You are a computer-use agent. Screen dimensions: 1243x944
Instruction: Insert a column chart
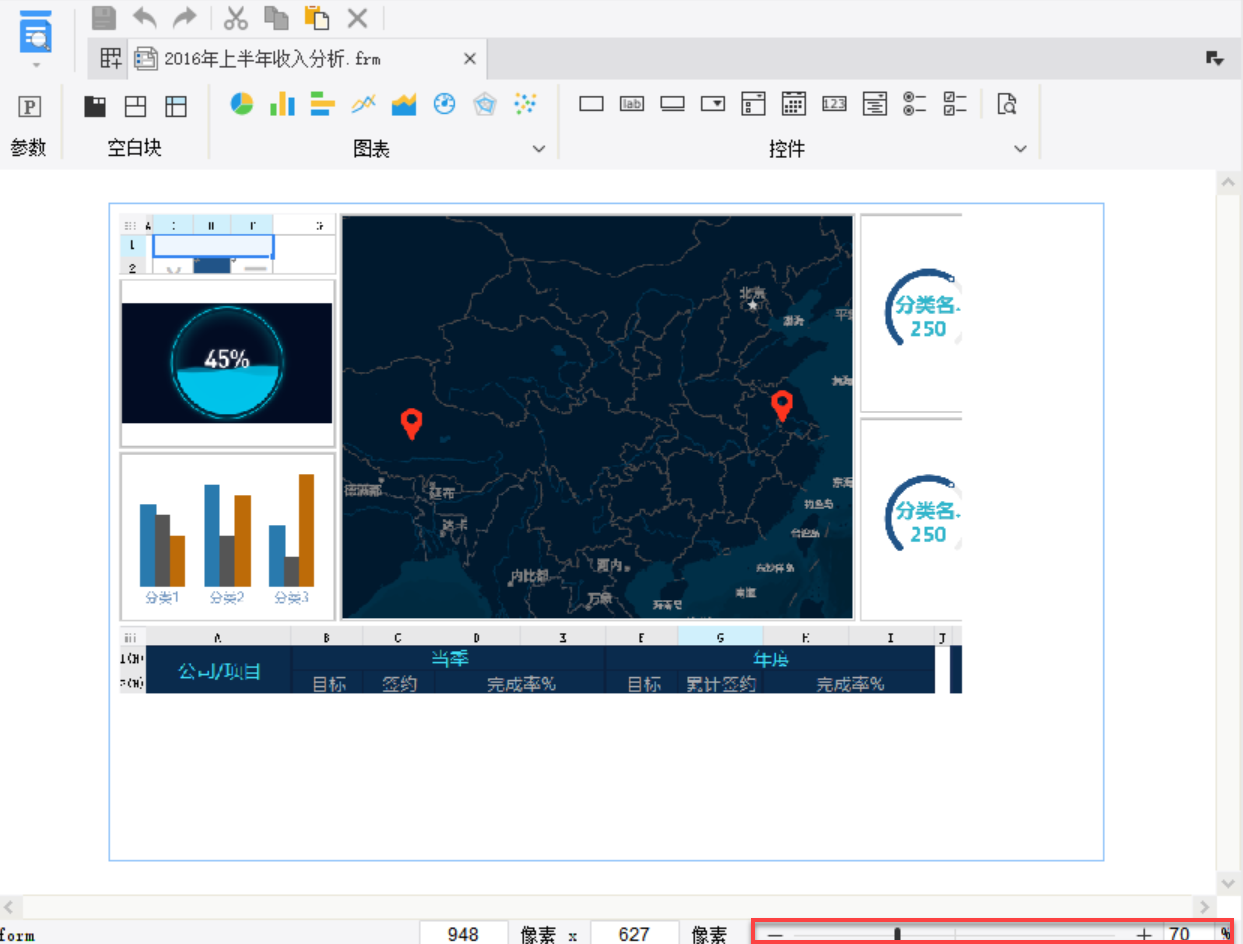pyautogui.click(x=282, y=104)
